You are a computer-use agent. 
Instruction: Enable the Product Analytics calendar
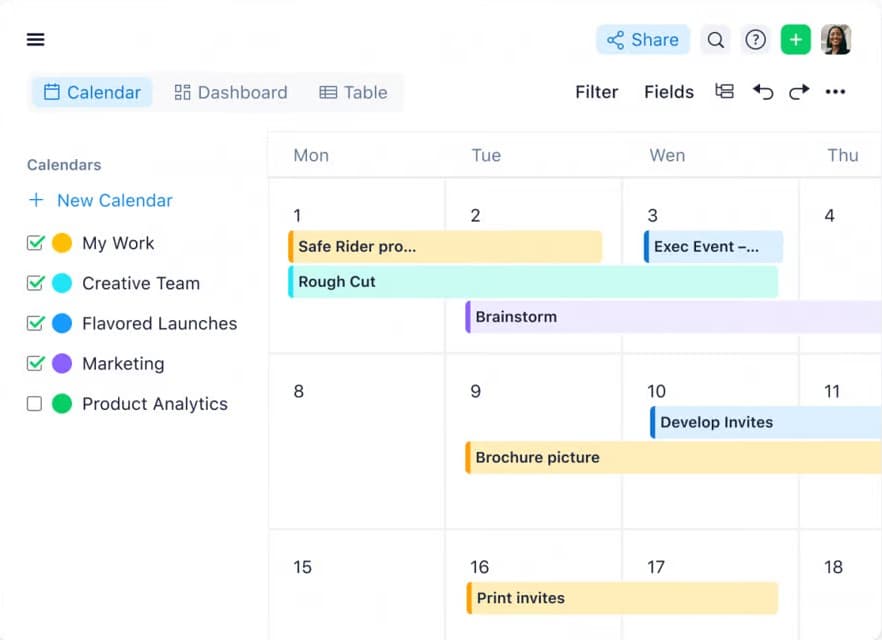(35, 403)
